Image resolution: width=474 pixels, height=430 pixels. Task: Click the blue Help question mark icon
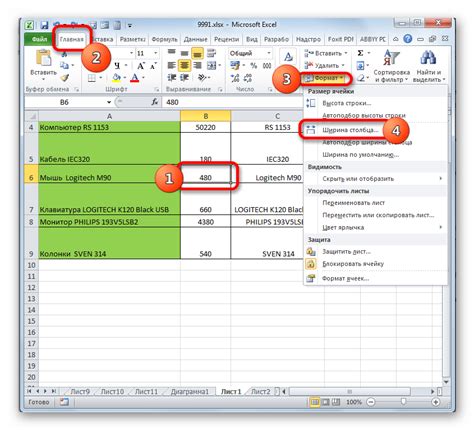point(407,39)
